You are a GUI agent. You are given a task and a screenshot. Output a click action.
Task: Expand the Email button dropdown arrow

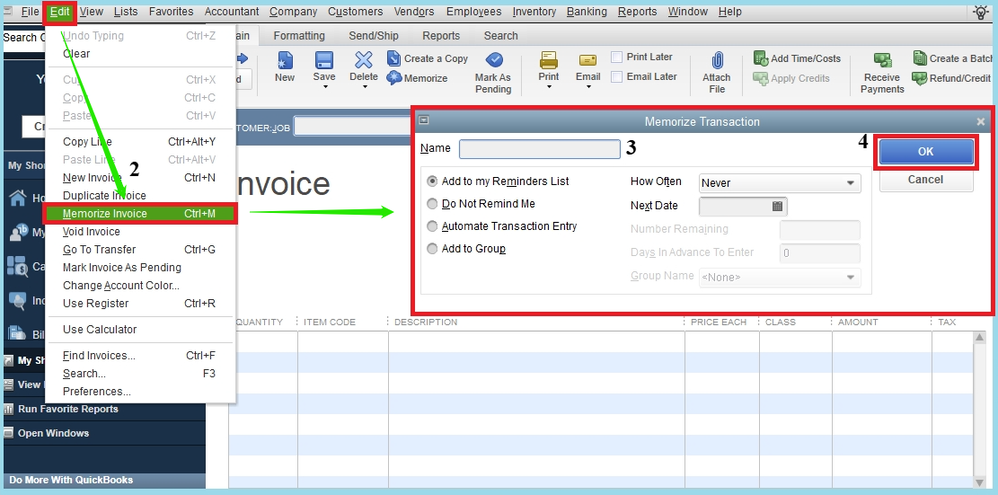click(x=588, y=87)
